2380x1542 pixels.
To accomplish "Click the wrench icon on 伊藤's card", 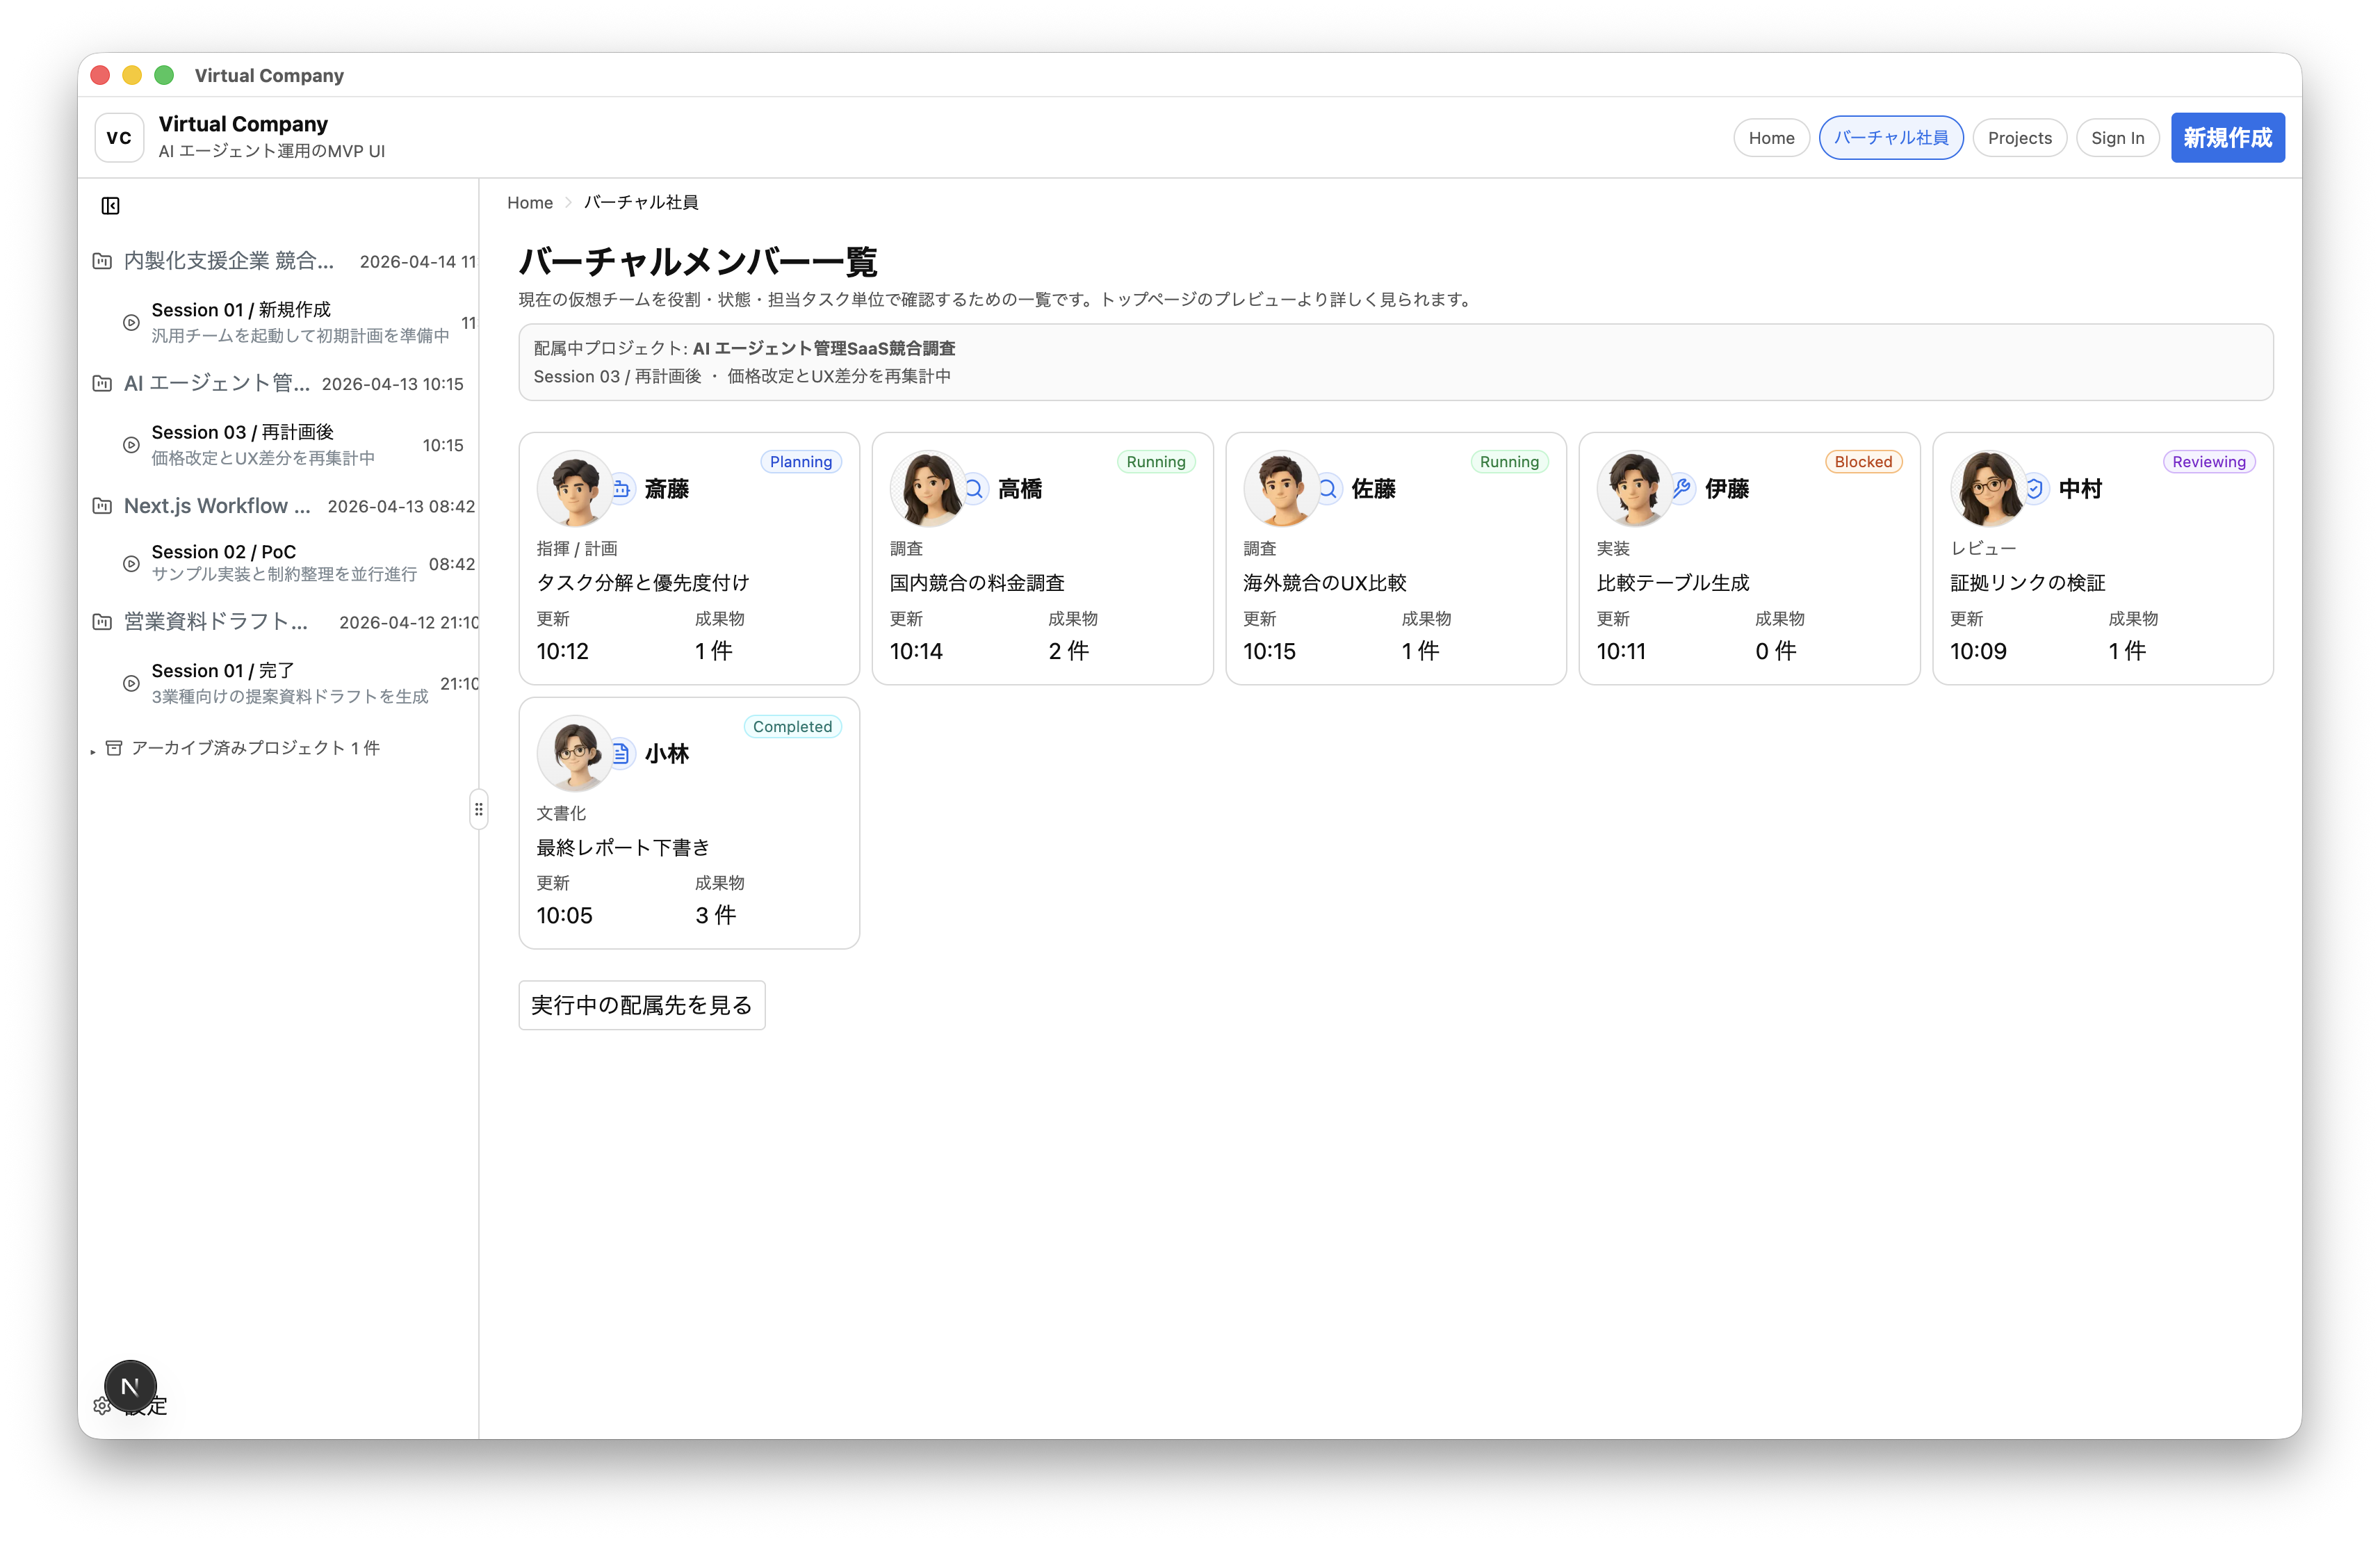I will coord(1682,489).
